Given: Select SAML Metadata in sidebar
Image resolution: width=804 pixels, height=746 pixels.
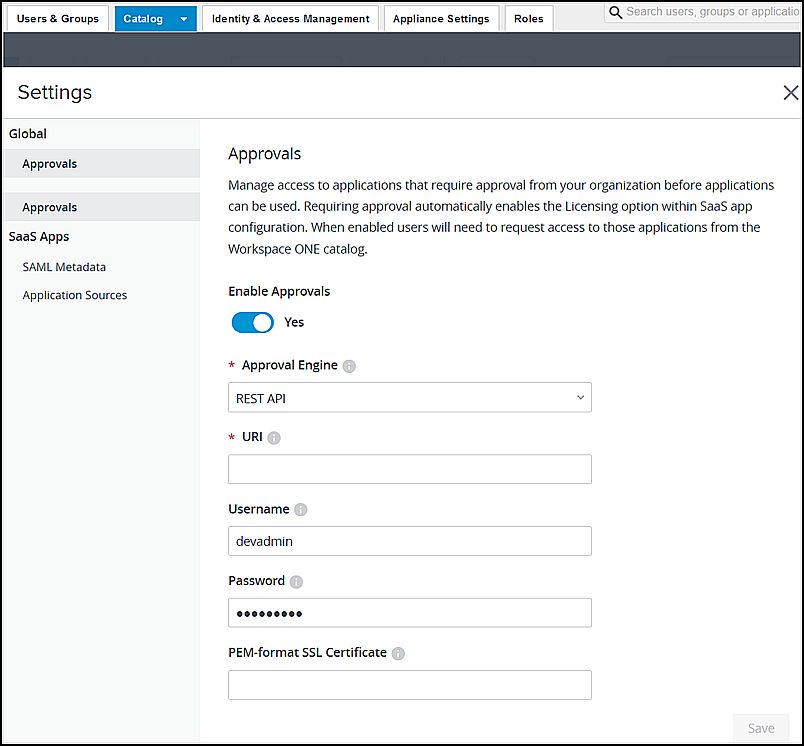Looking at the screenshot, I should pyautogui.click(x=64, y=267).
